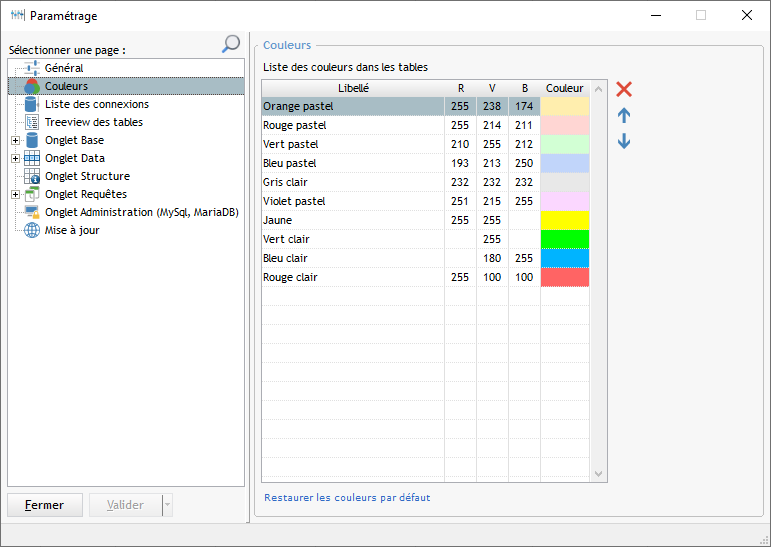Pick the Bleu clair color swatch
This screenshot has height=547, width=771.
point(564,258)
